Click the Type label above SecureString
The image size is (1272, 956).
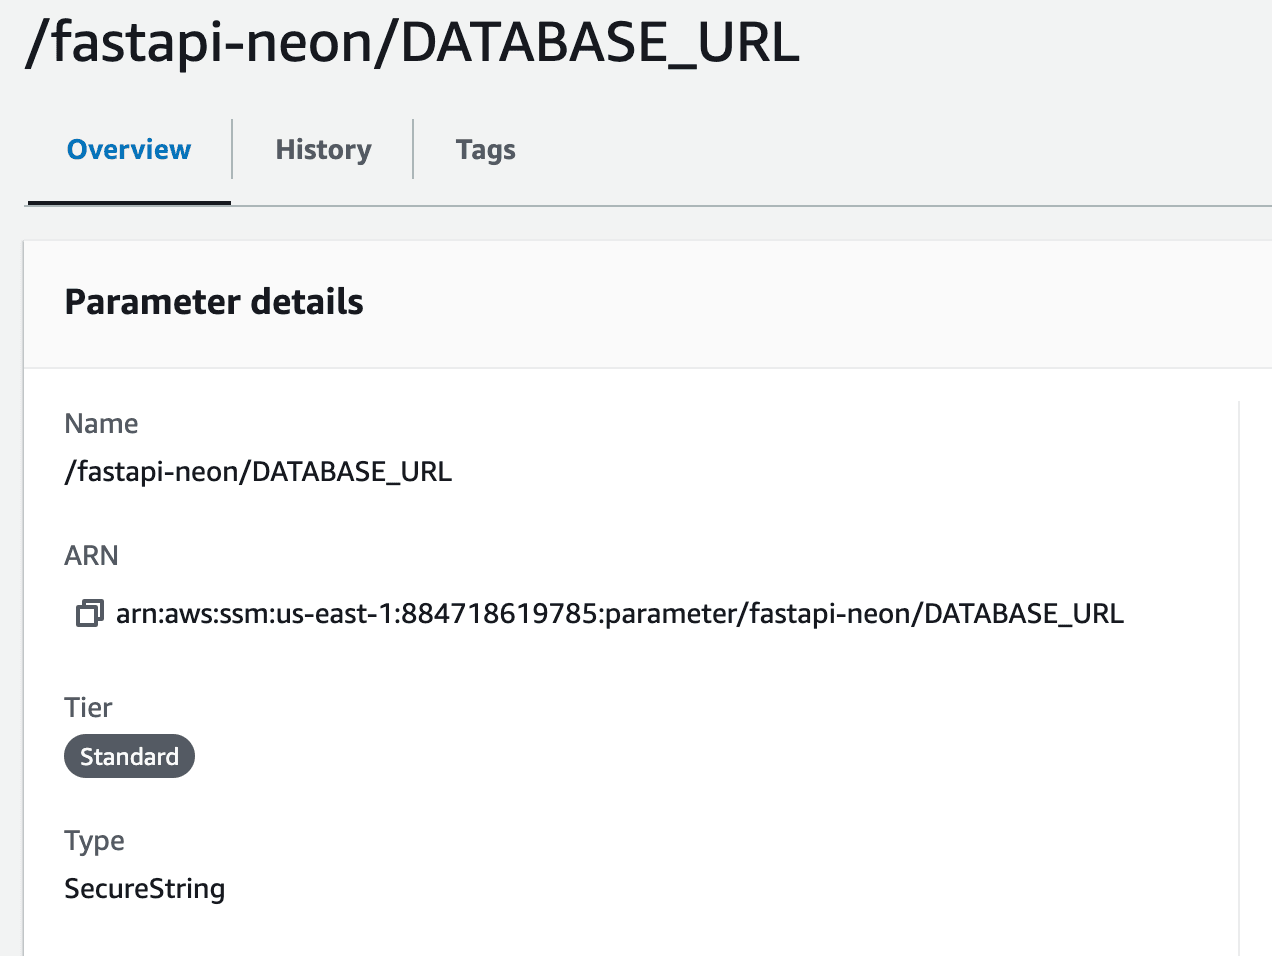94,840
